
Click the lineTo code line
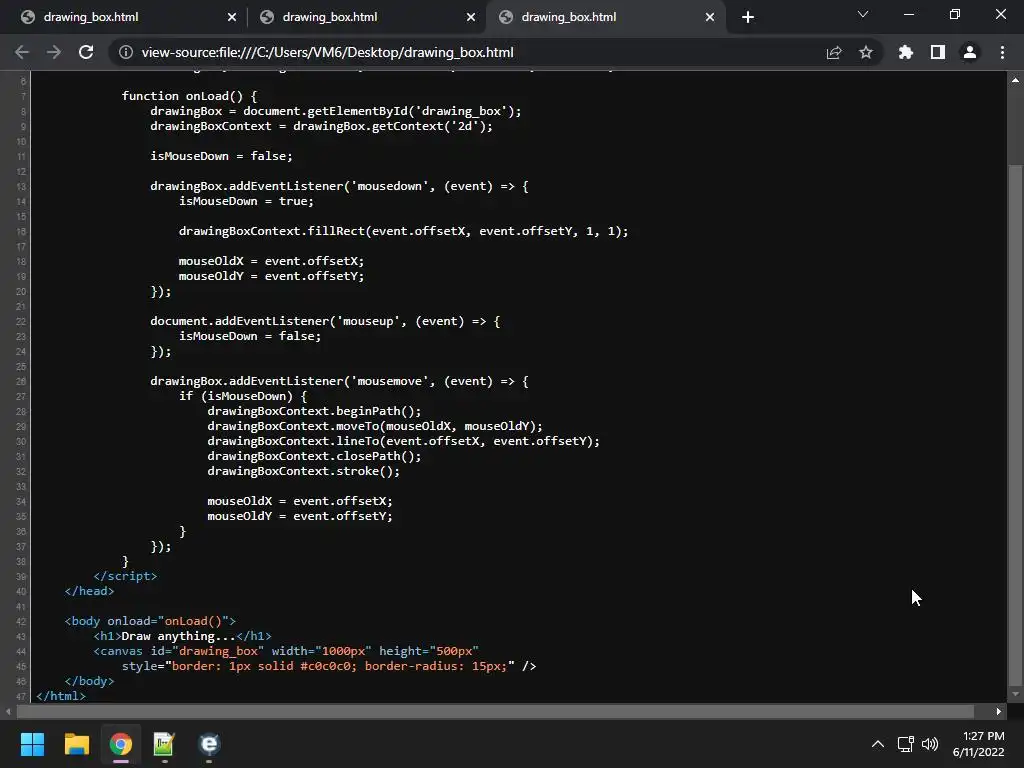click(404, 441)
